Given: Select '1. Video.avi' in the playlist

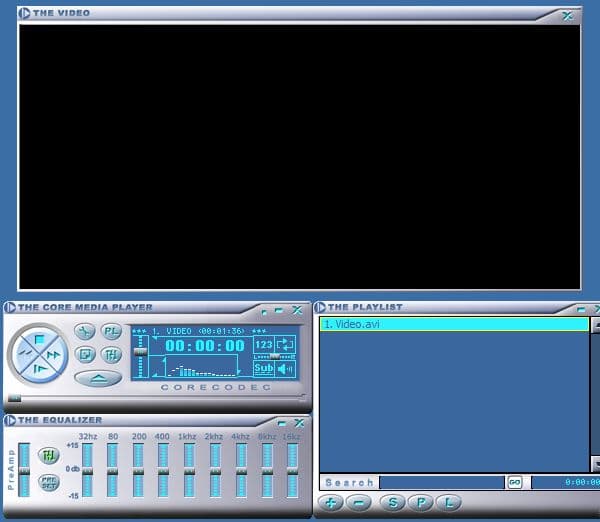Looking at the screenshot, I should click(454, 324).
